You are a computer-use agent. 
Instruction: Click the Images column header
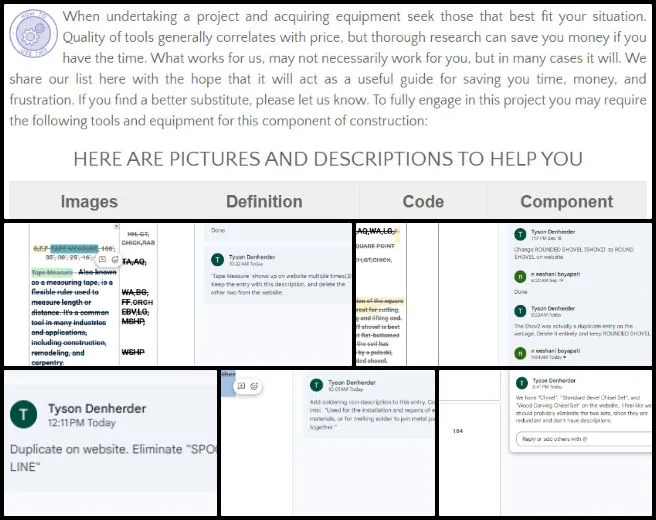click(x=89, y=201)
